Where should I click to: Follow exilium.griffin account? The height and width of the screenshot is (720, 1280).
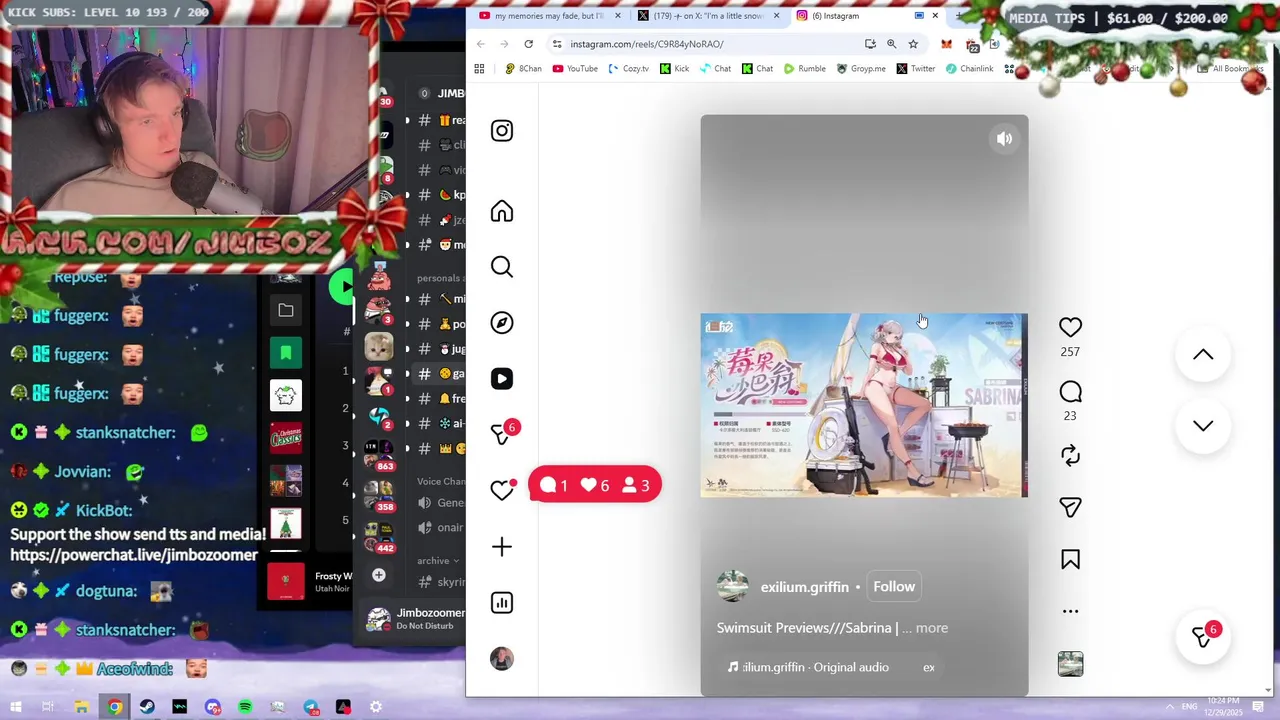[x=894, y=587]
